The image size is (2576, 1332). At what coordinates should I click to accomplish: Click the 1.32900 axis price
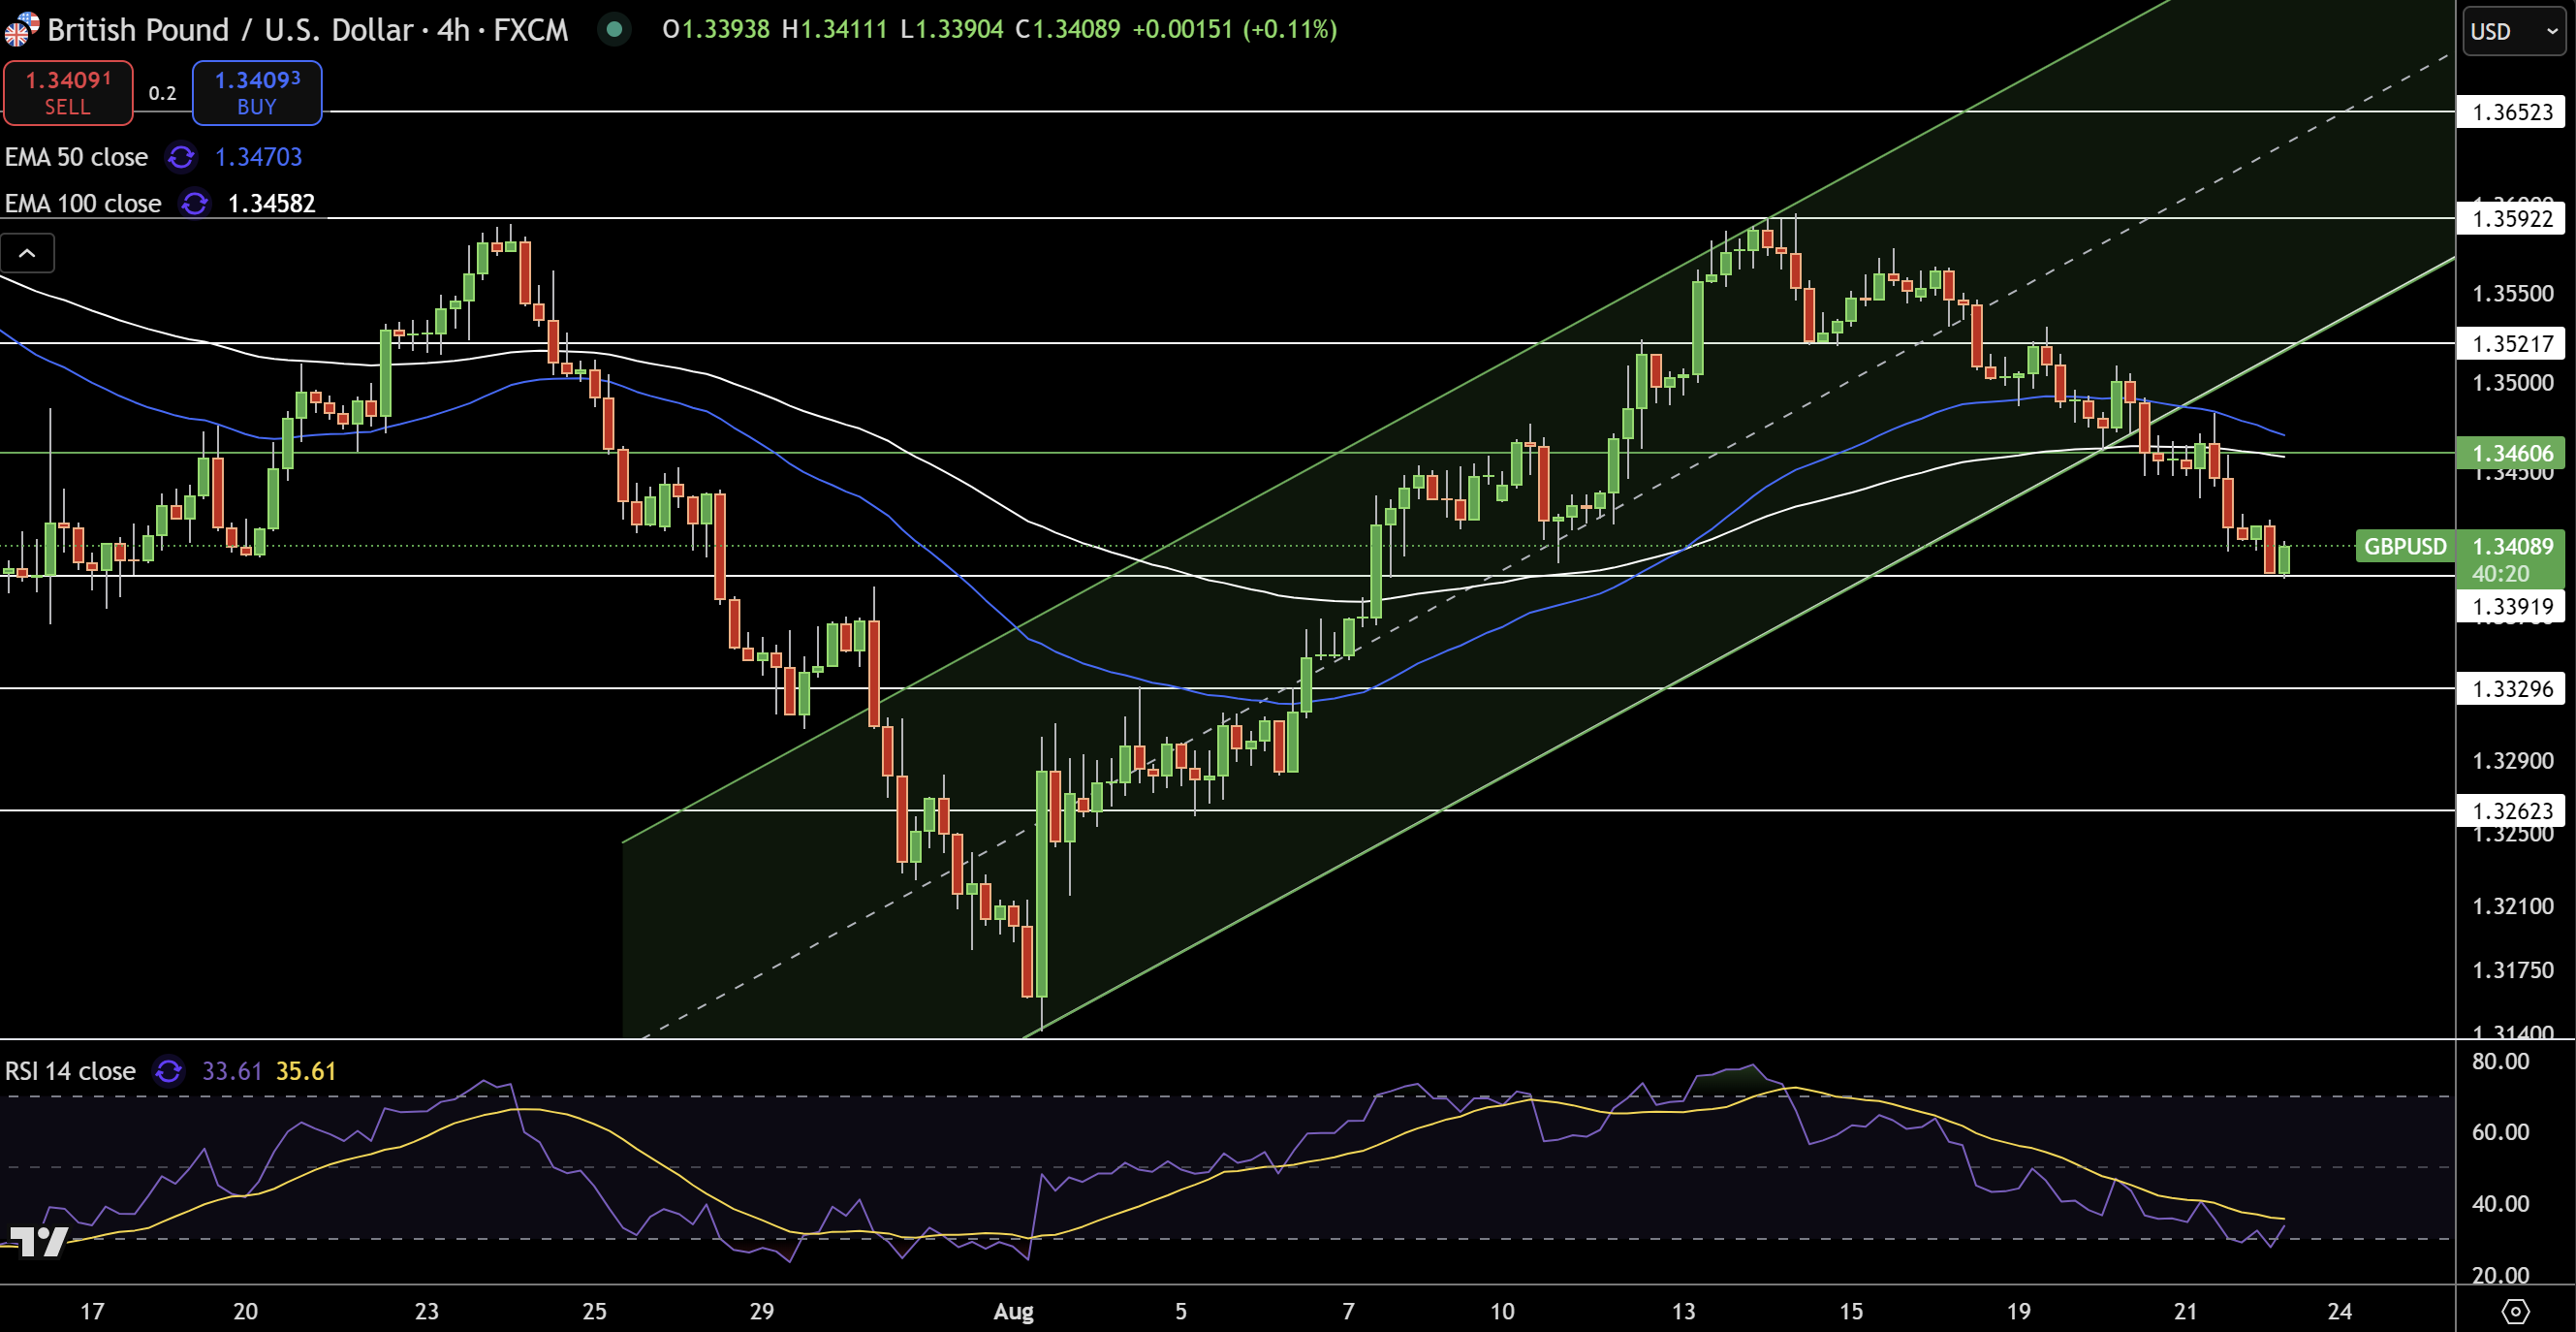tap(2512, 761)
